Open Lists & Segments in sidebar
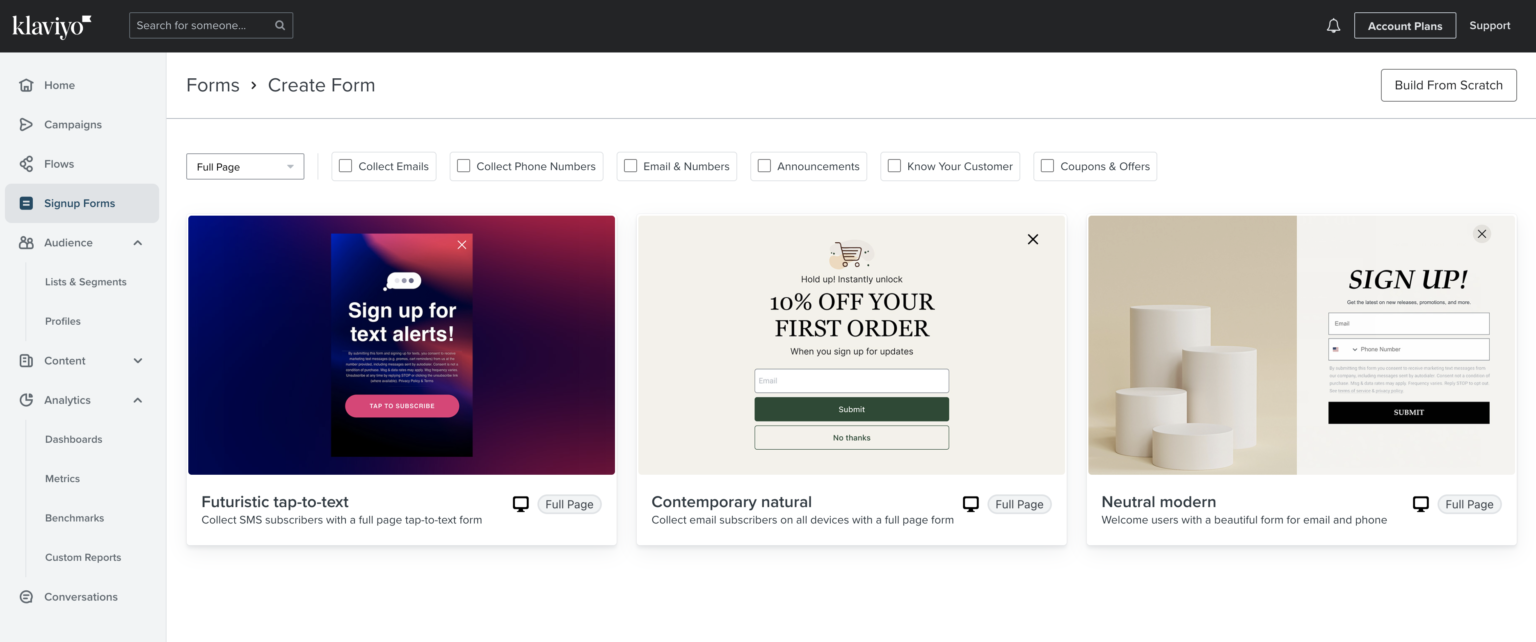1536x642 pixels. pyautogui.click(x=86, y=282)
